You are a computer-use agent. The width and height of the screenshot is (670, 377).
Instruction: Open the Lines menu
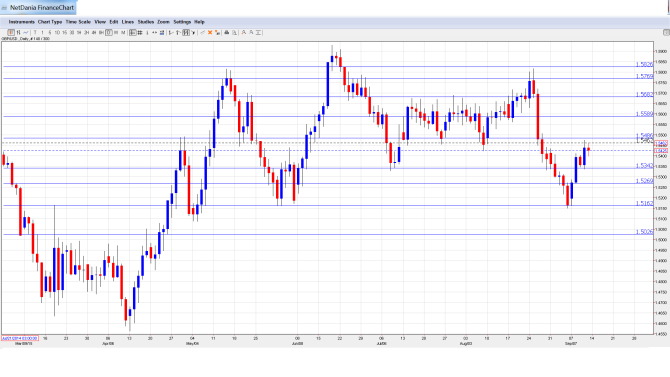(128, 22)
